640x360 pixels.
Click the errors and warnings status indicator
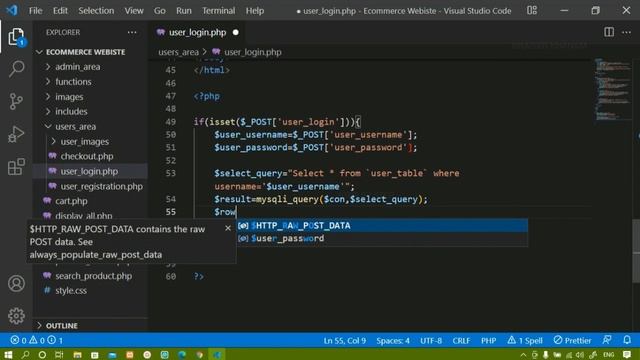coord(37,340)
